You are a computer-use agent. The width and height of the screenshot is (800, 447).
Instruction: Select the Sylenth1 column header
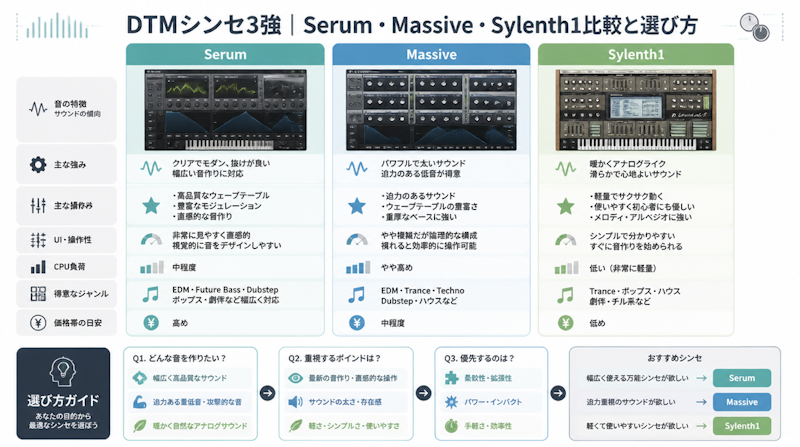pyautogui.click(x=636, y=54)
